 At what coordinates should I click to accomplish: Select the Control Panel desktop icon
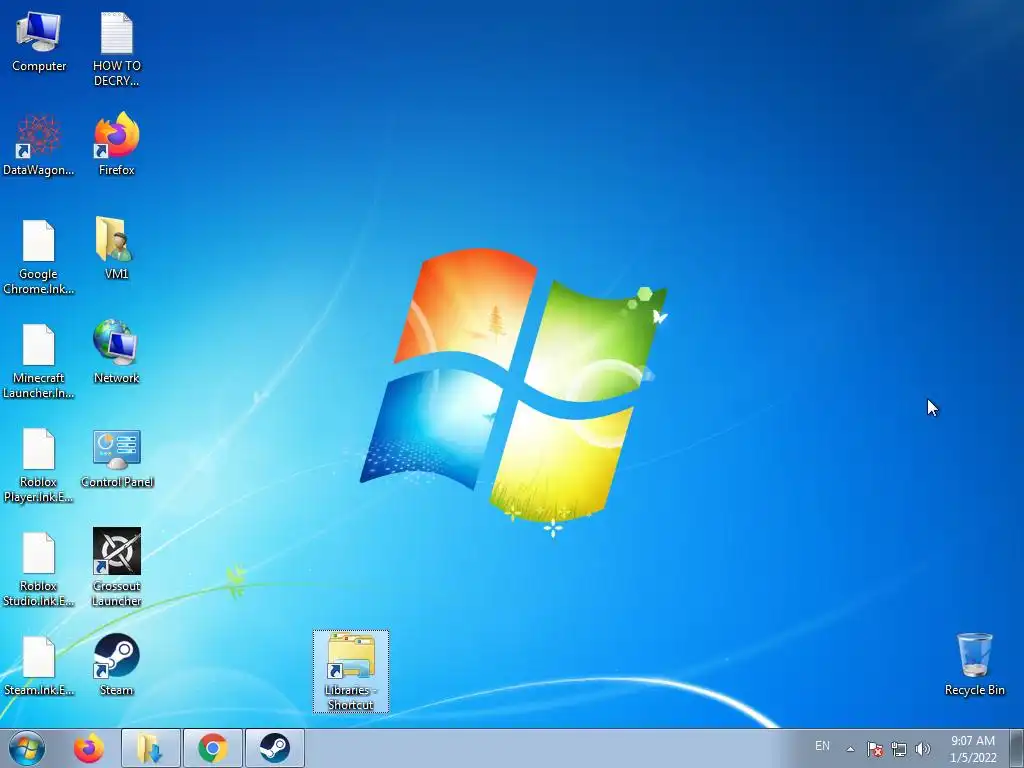[x=117, y=458]
